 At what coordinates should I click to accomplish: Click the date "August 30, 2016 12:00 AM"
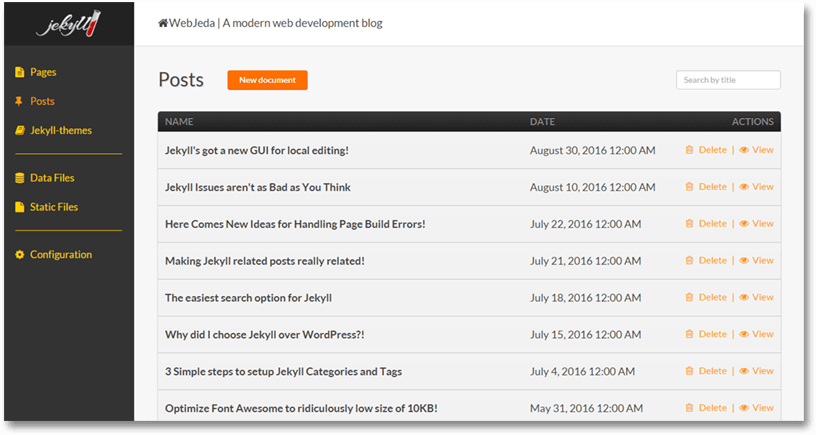click(593, 150)
